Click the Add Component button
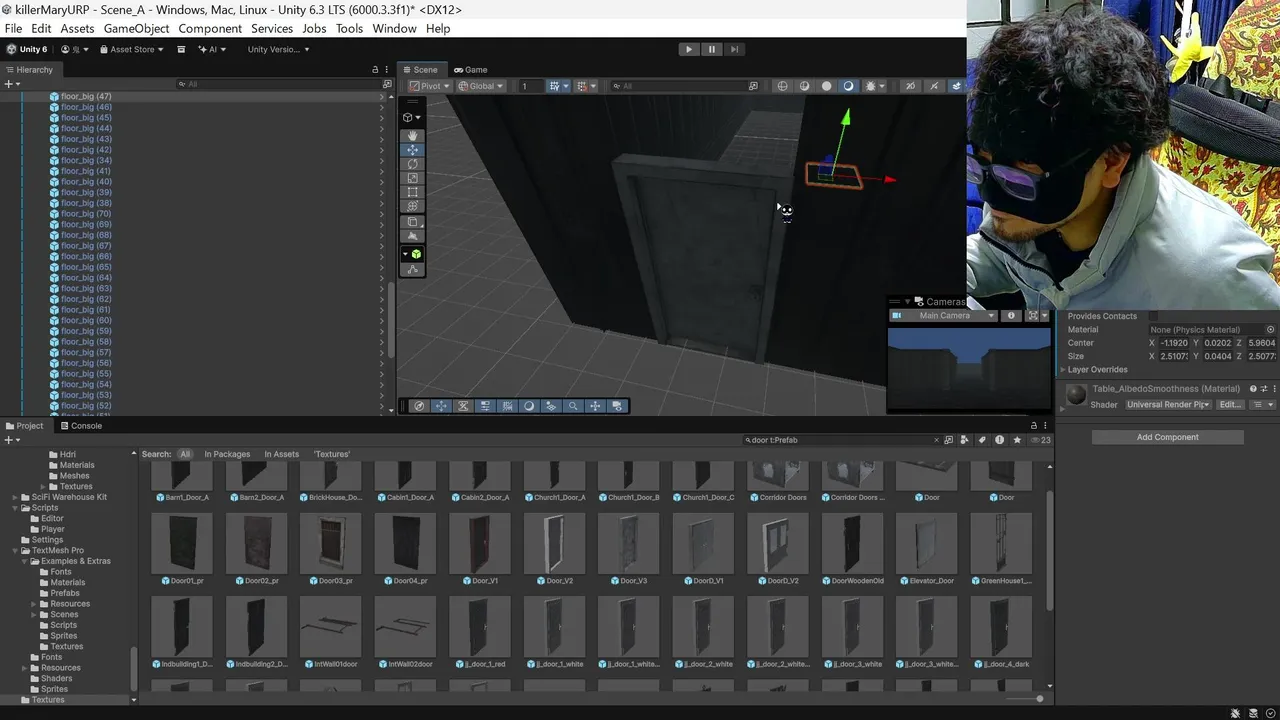This screenshot has width=1280, height=720. point(1167,437)
